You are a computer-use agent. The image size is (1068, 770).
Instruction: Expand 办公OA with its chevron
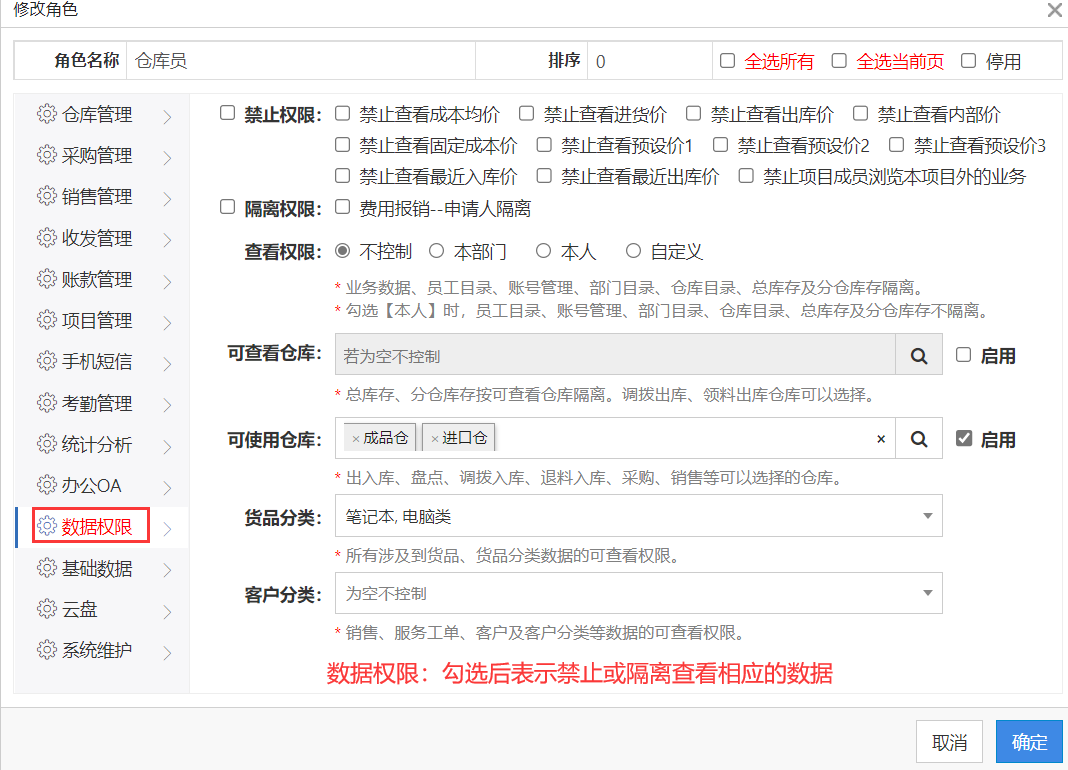click(168, 488)
